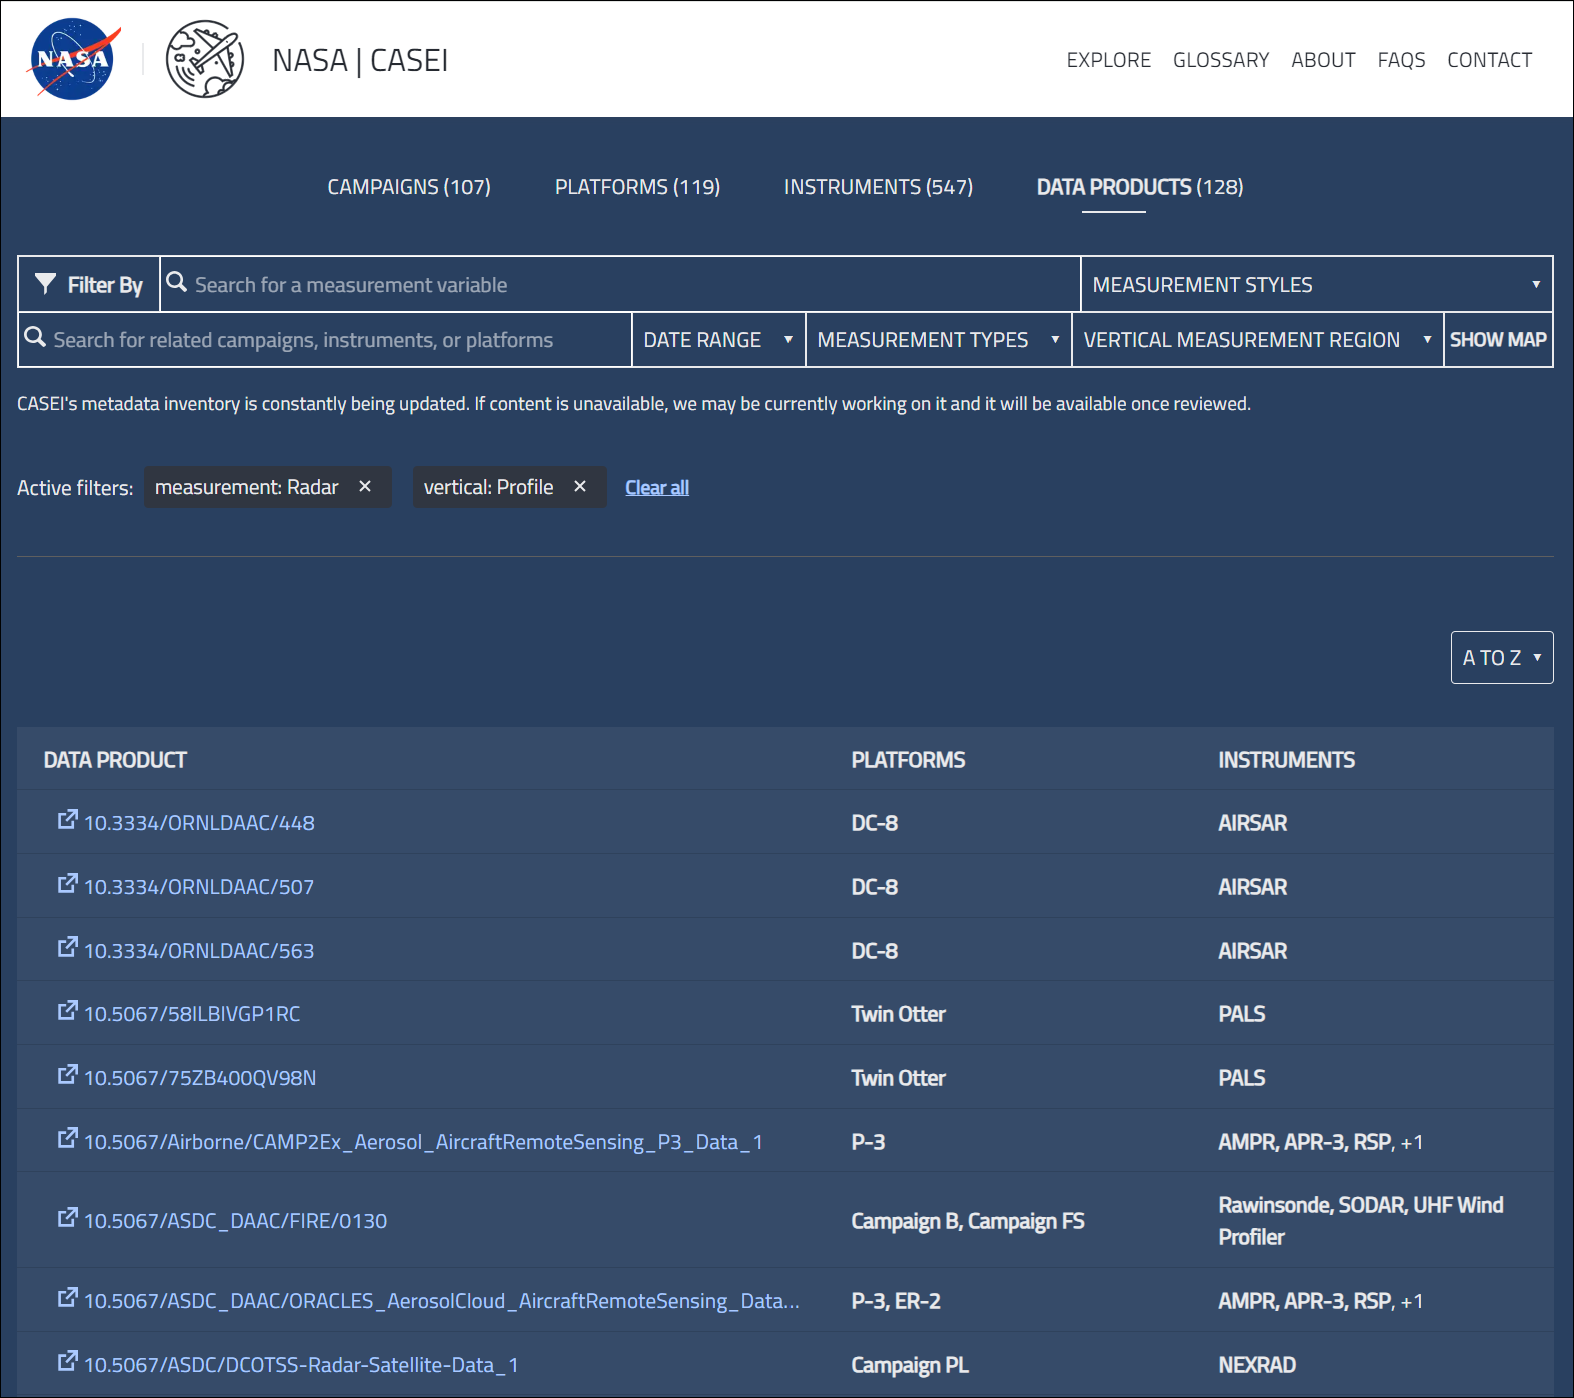The width and height of the screenshot is (1574, 1398).
Task: Click 'AMPR, APR-3, RSP, +1' in CAMP2Ex row
Action: pyautogui.click(x=1320, y=1142)
